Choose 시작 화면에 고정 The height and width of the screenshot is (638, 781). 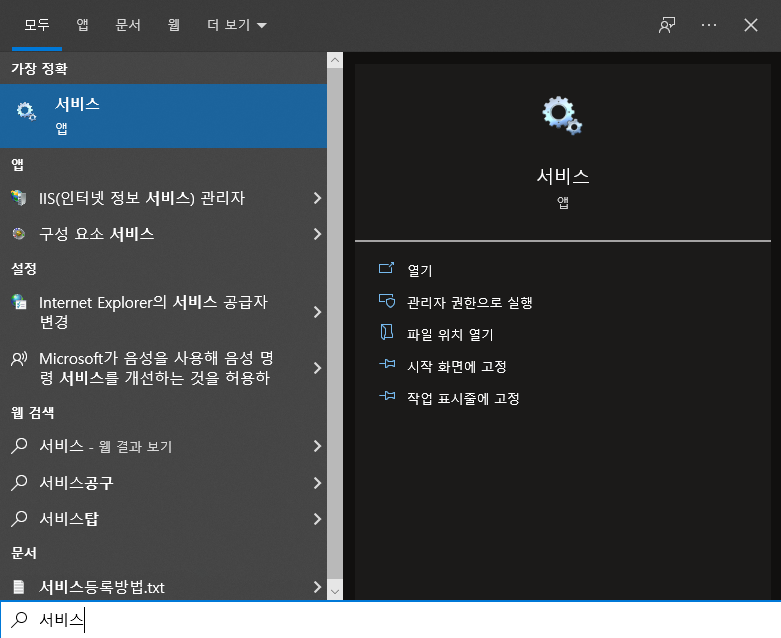[x=457, y=367]
